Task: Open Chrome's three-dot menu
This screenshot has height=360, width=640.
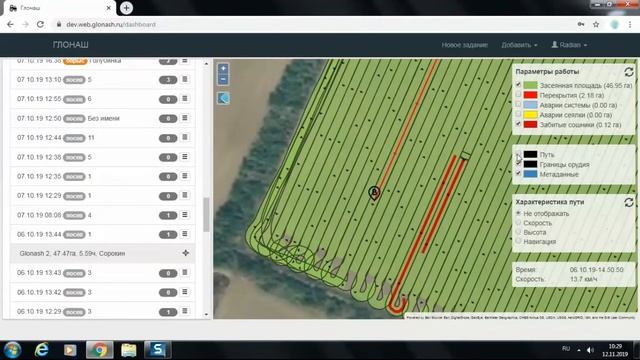Action: click(x=630, y=24)
